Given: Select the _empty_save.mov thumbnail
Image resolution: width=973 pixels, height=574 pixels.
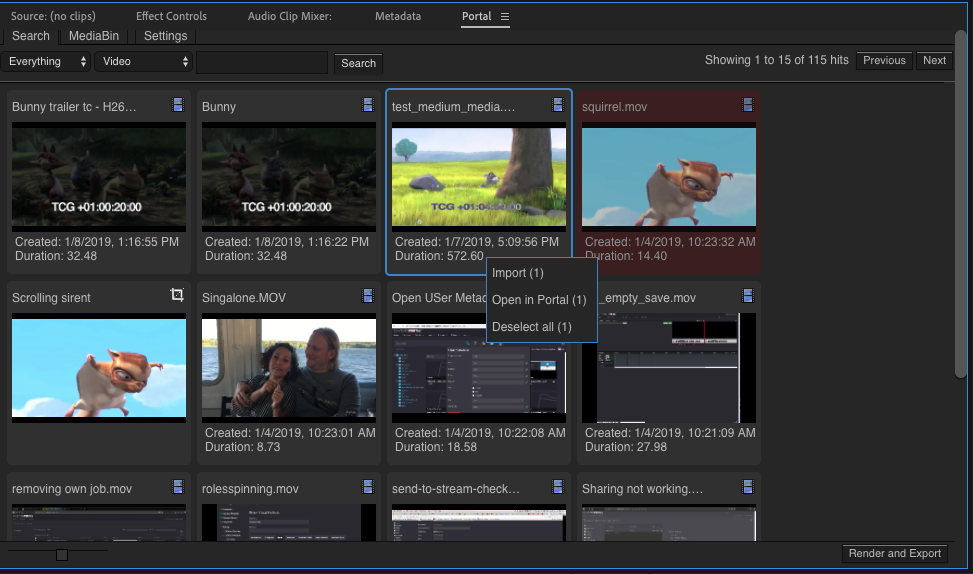Looking at the screenshot, I should (668, 368).
